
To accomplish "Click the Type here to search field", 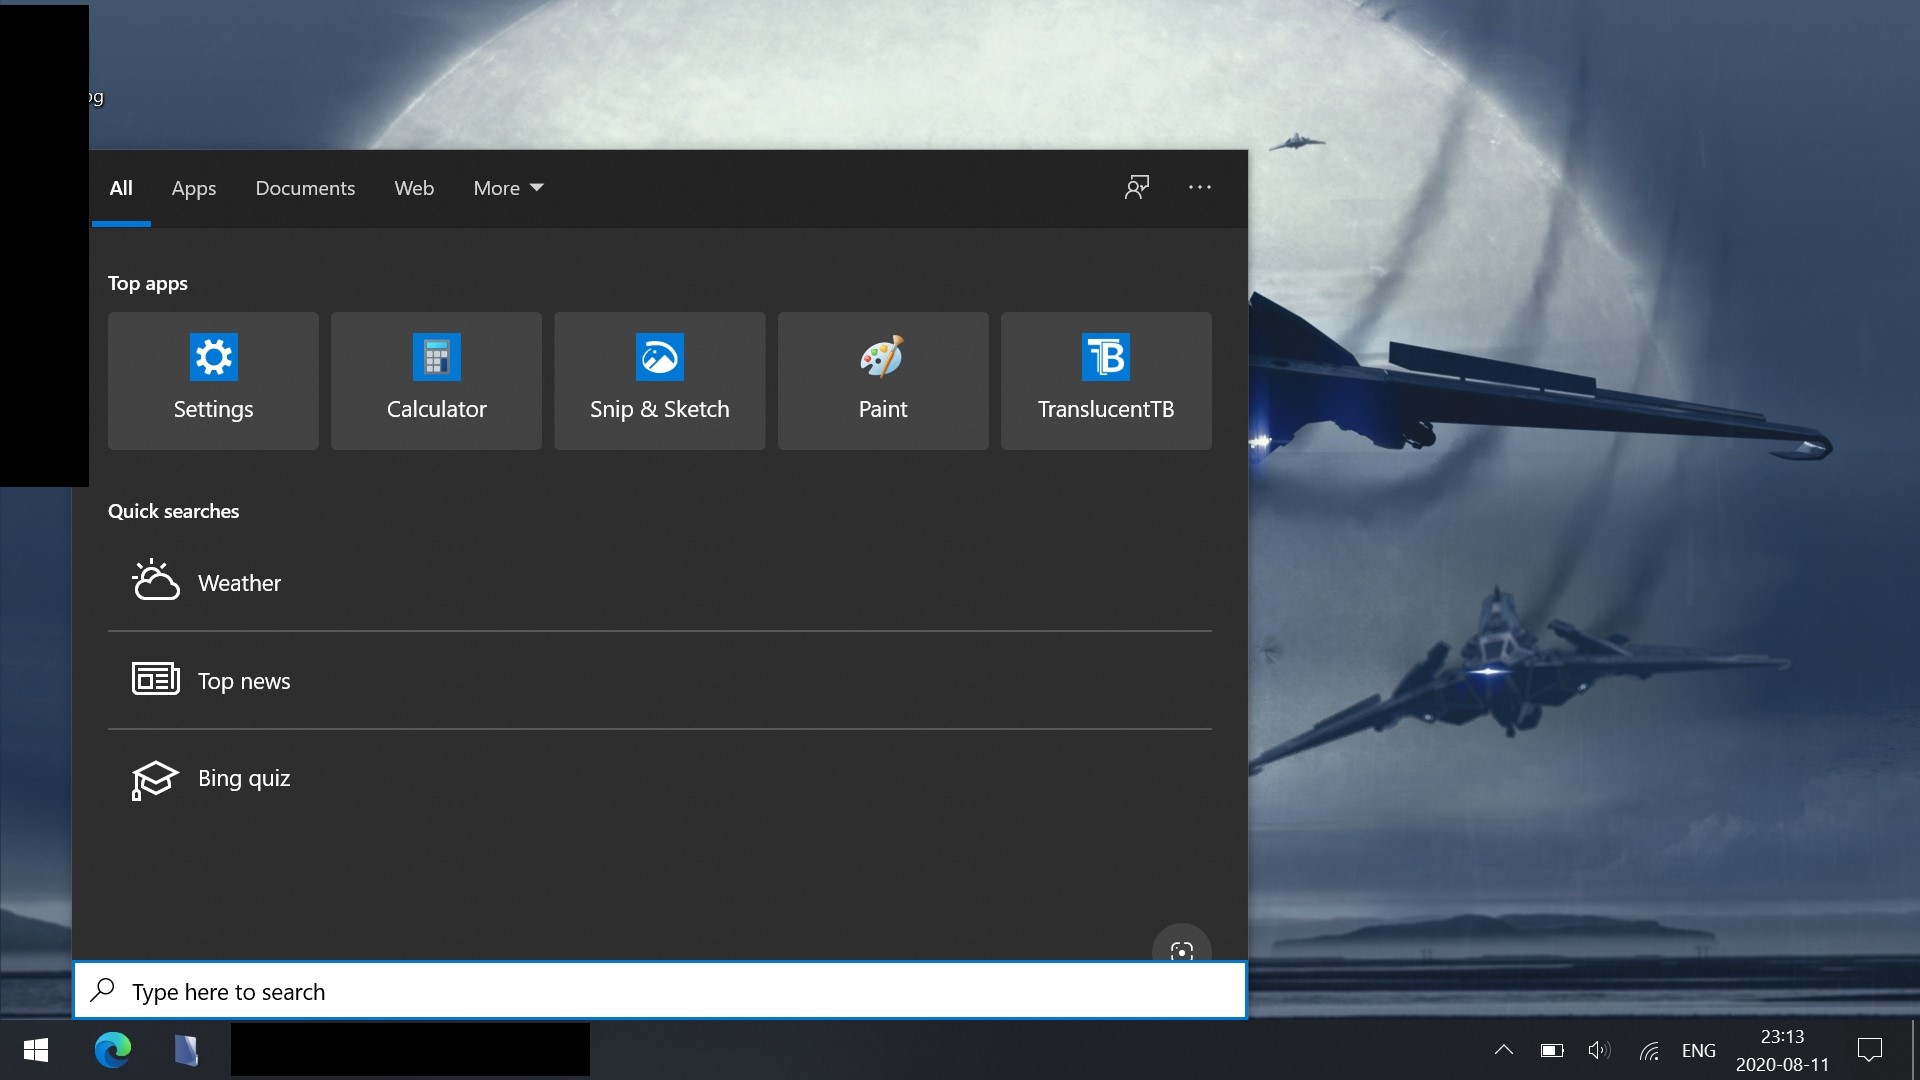I will (660, 991).
